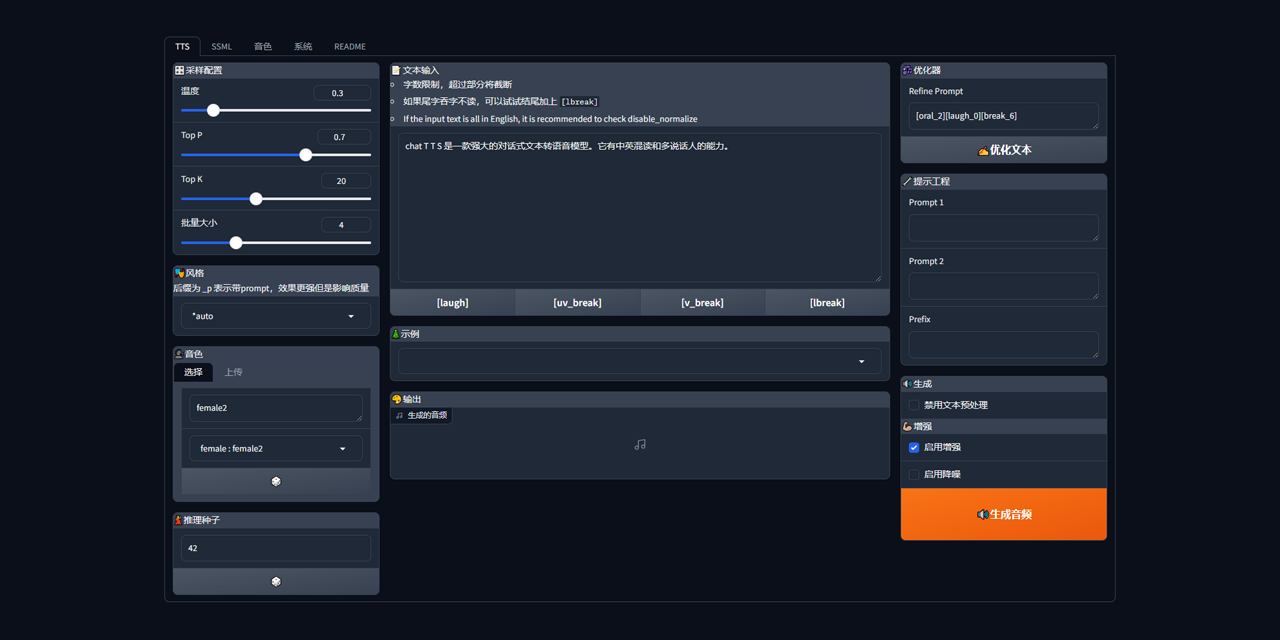Enable the 启用降噪 checkbox
Image resolution: width=1280 pixels, height=640 pixels.
[x=914, y=474]
